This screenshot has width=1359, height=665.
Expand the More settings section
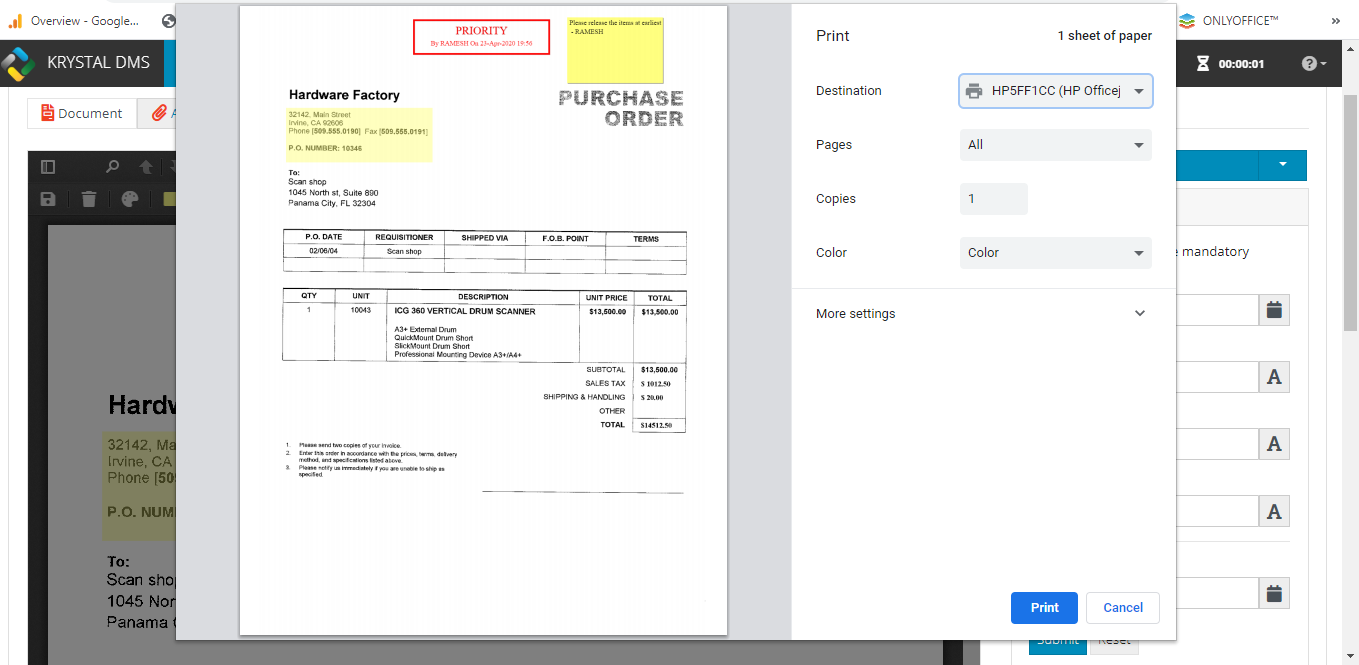[x=1139, y=313]
